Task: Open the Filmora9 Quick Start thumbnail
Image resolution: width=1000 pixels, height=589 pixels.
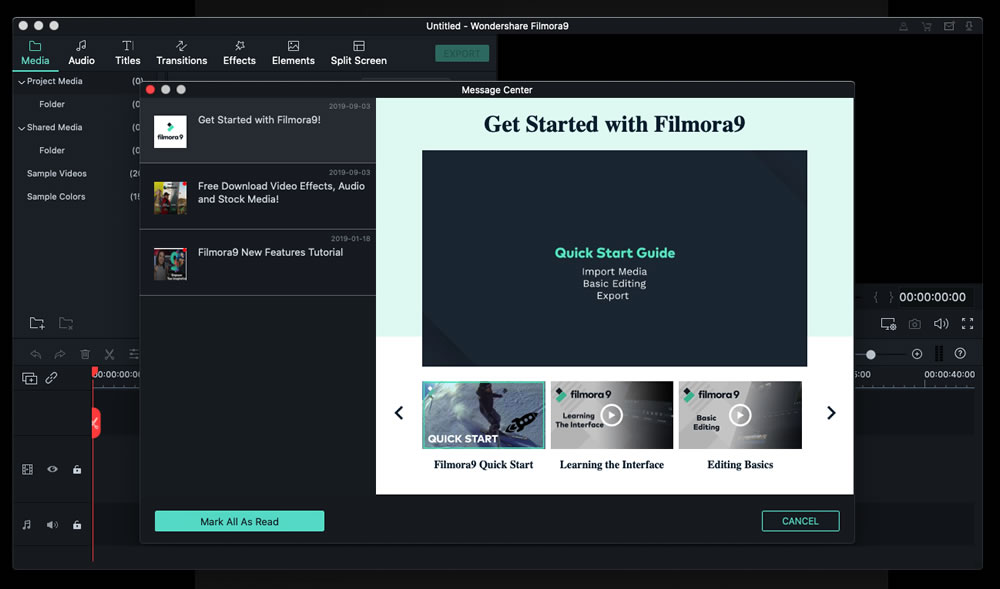Action: pyautogui.click(x=483, y=415)
